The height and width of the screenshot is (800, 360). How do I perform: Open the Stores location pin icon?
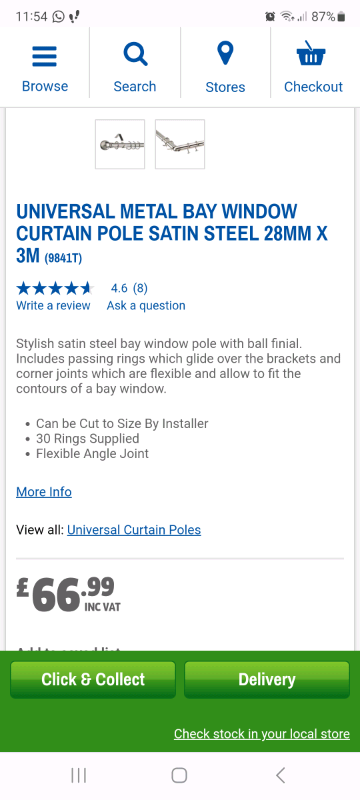225,54
